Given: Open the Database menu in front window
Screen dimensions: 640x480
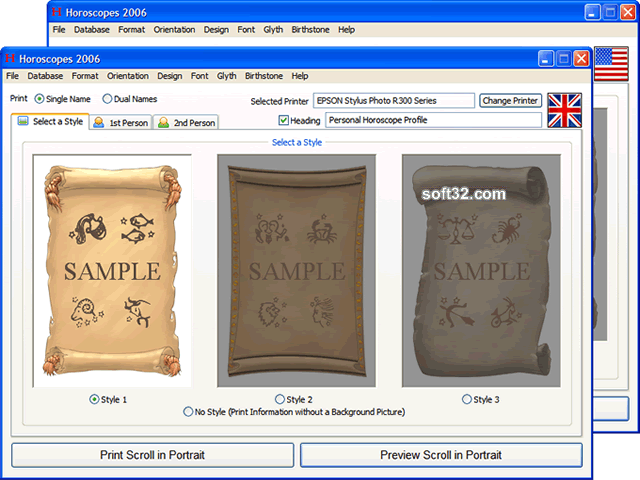Looking at the screenshot, I should click(x=45, y=76).
